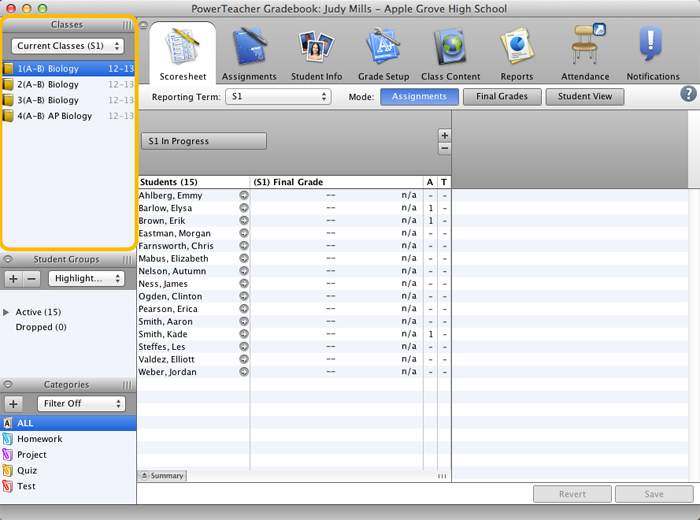Click the Students (15) column header

(x=194, y=182)
